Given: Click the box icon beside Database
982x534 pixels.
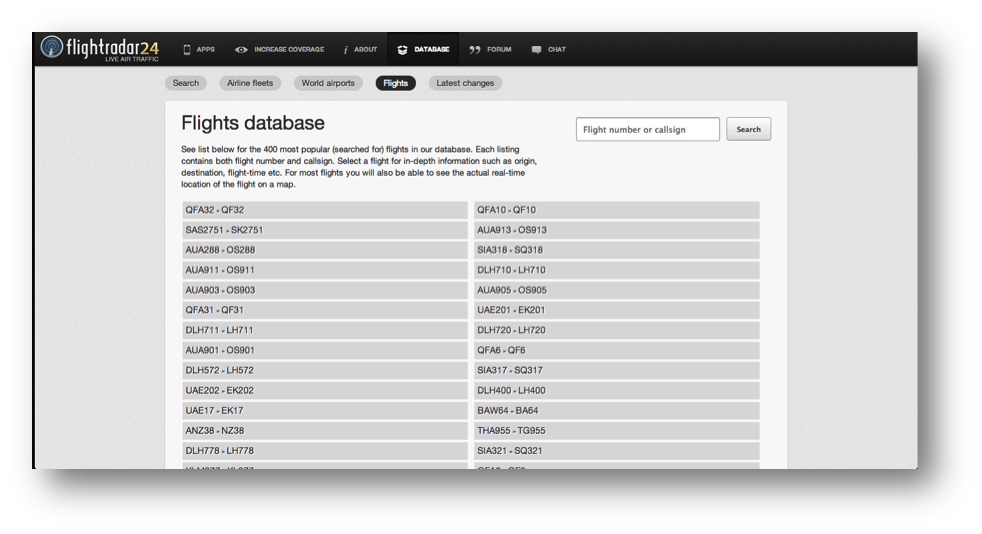Looking at the screenshot, I should [x=403, y=49].
